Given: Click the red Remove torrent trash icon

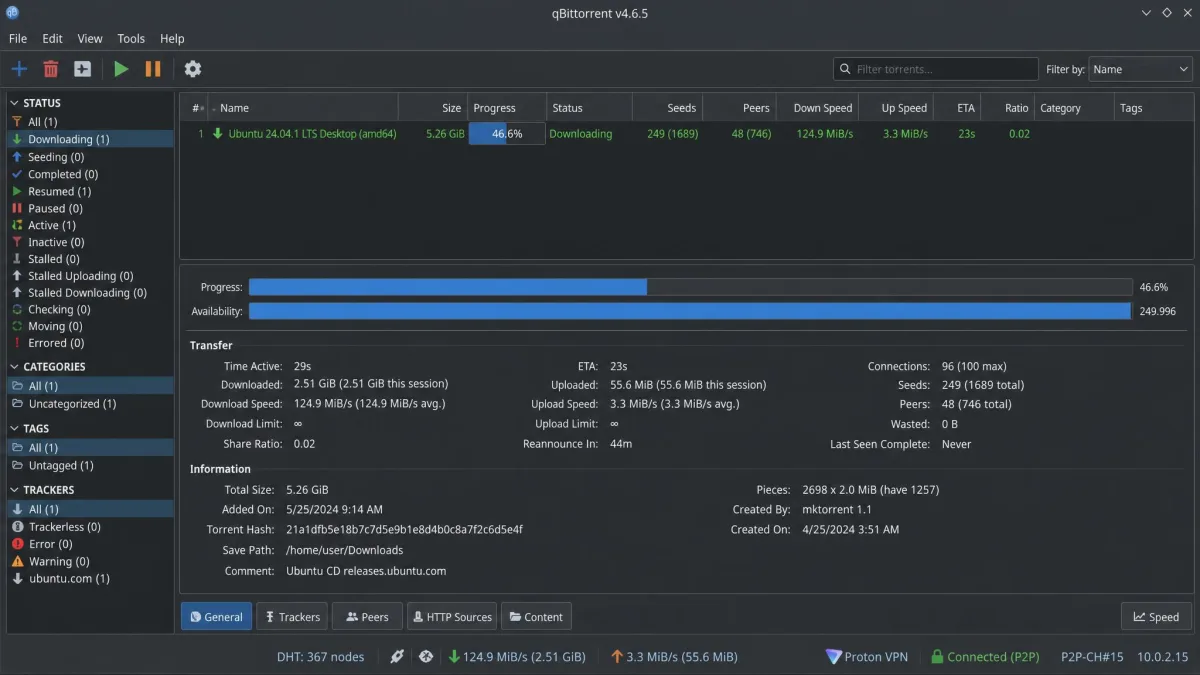Looking at the screenshot, I should click(x=51, y=69).
